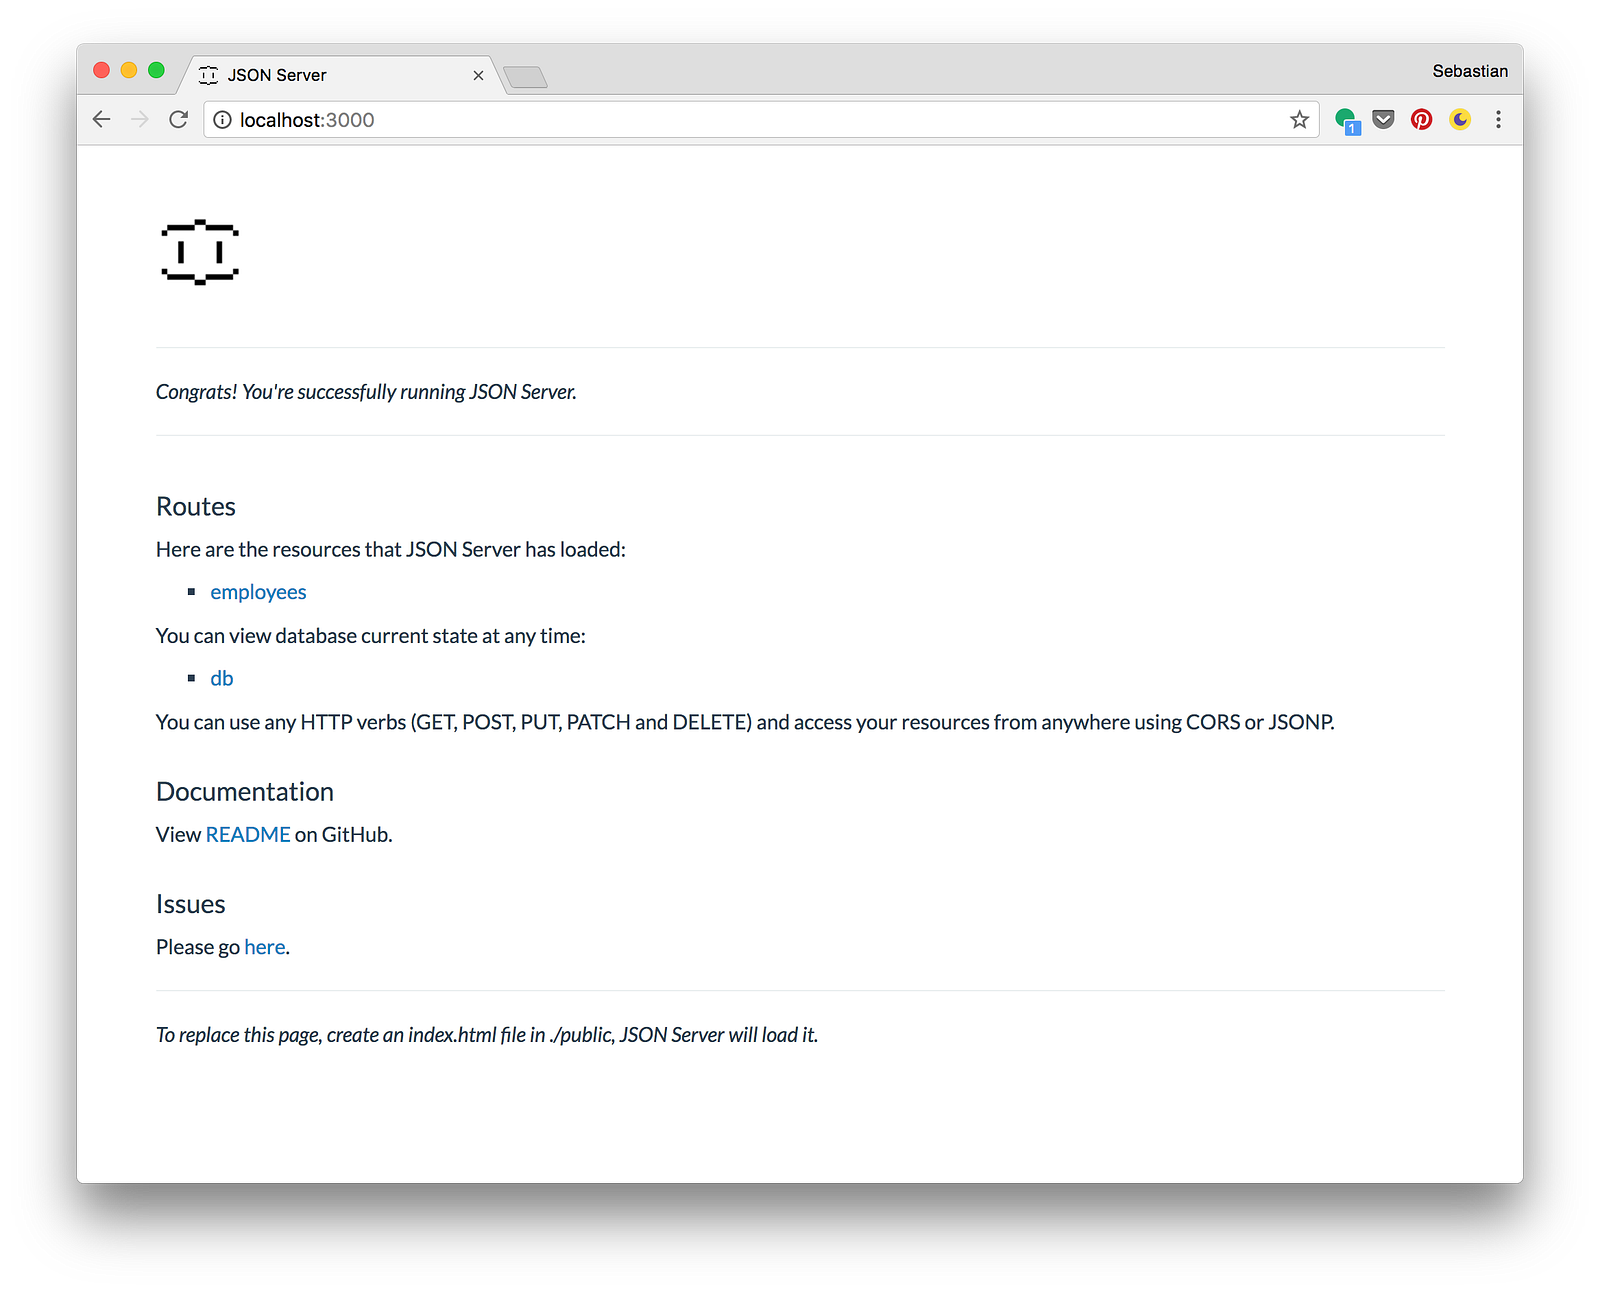The image size is (1600, 1293).
Task: Focus the localhost:3000 address bar
Action: click(x=760, y=120)
